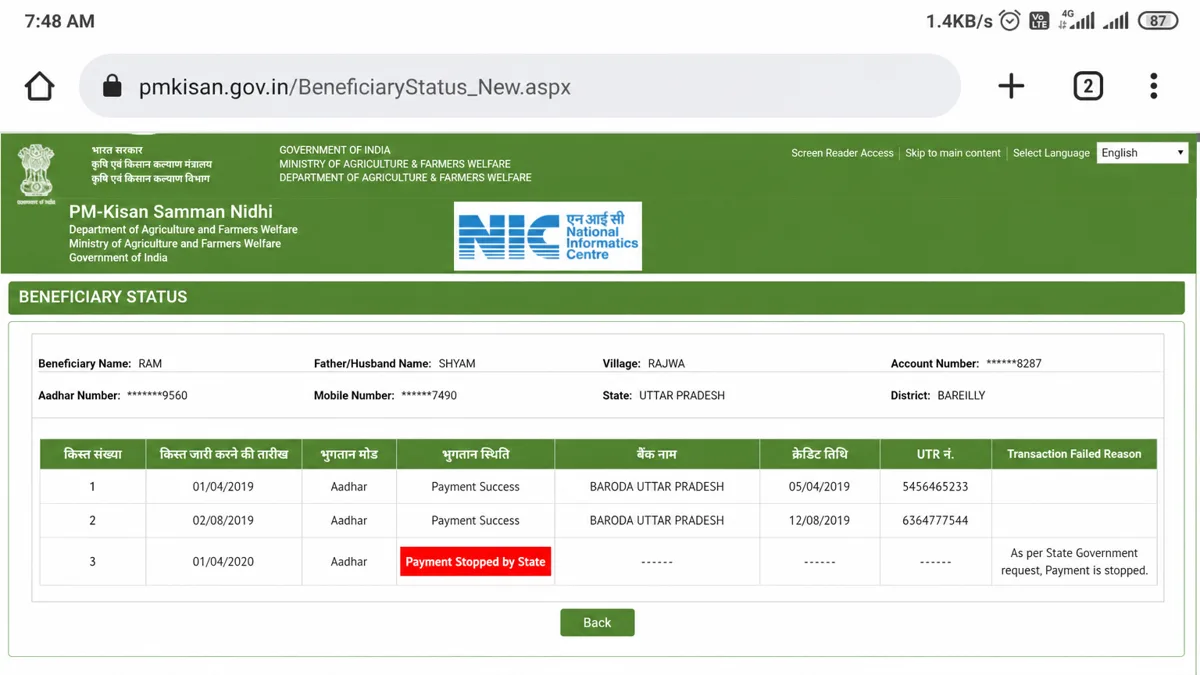Click the date 02/08/2019 cell
Screen dimensions: 1200x675
pyautogui.click(x=223, y=521)
